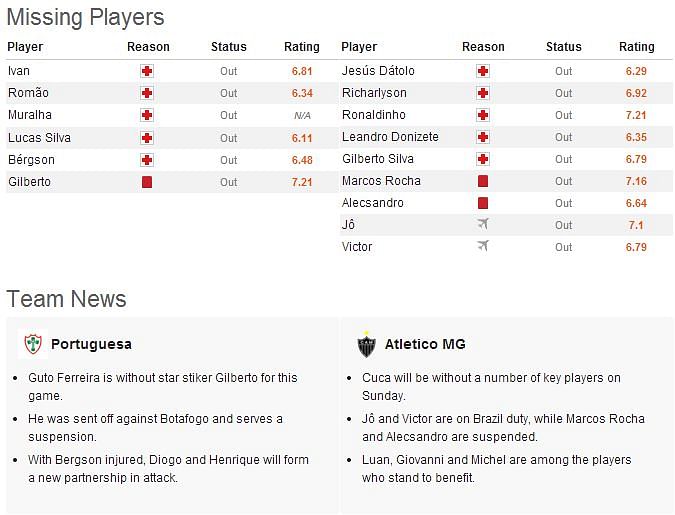Click the Atletico MG team name heading
This screenshot has height=515, width=675.
(x=425, y=344)
